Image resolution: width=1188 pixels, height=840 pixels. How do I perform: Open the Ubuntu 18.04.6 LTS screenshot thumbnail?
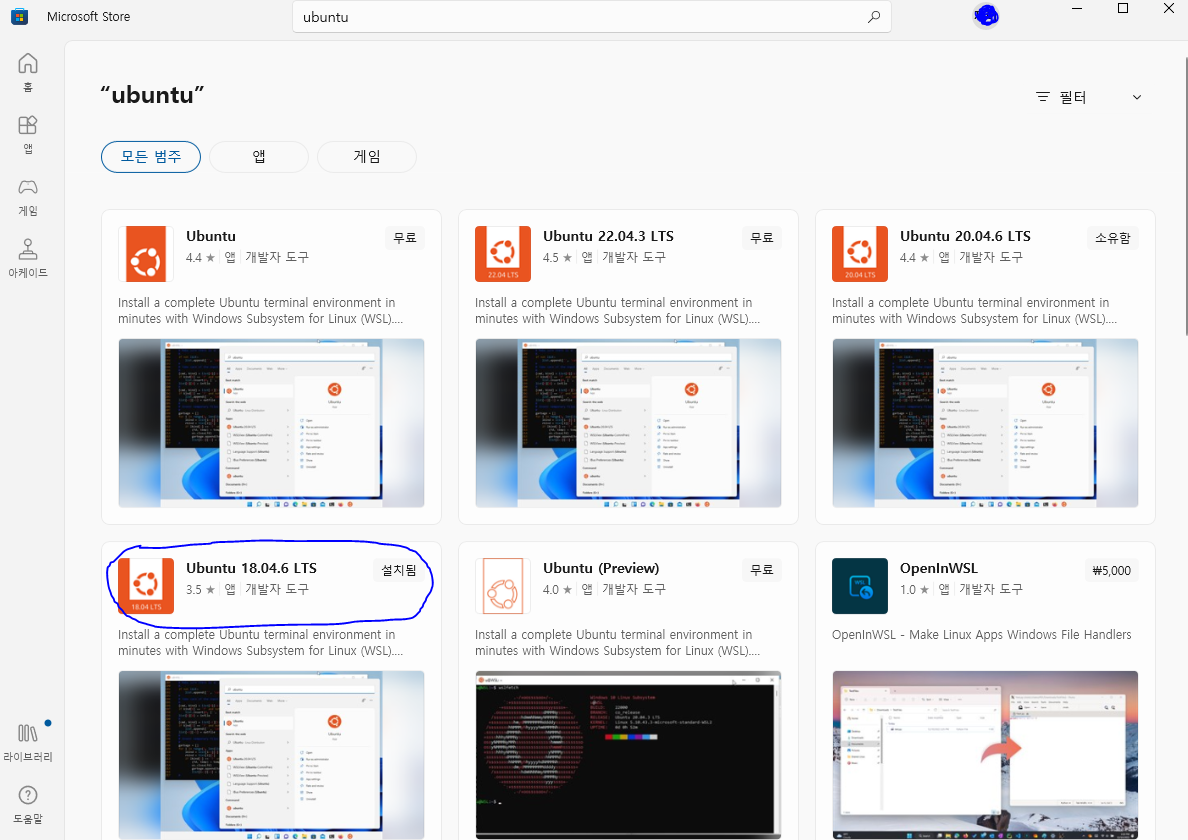[271, 754]
